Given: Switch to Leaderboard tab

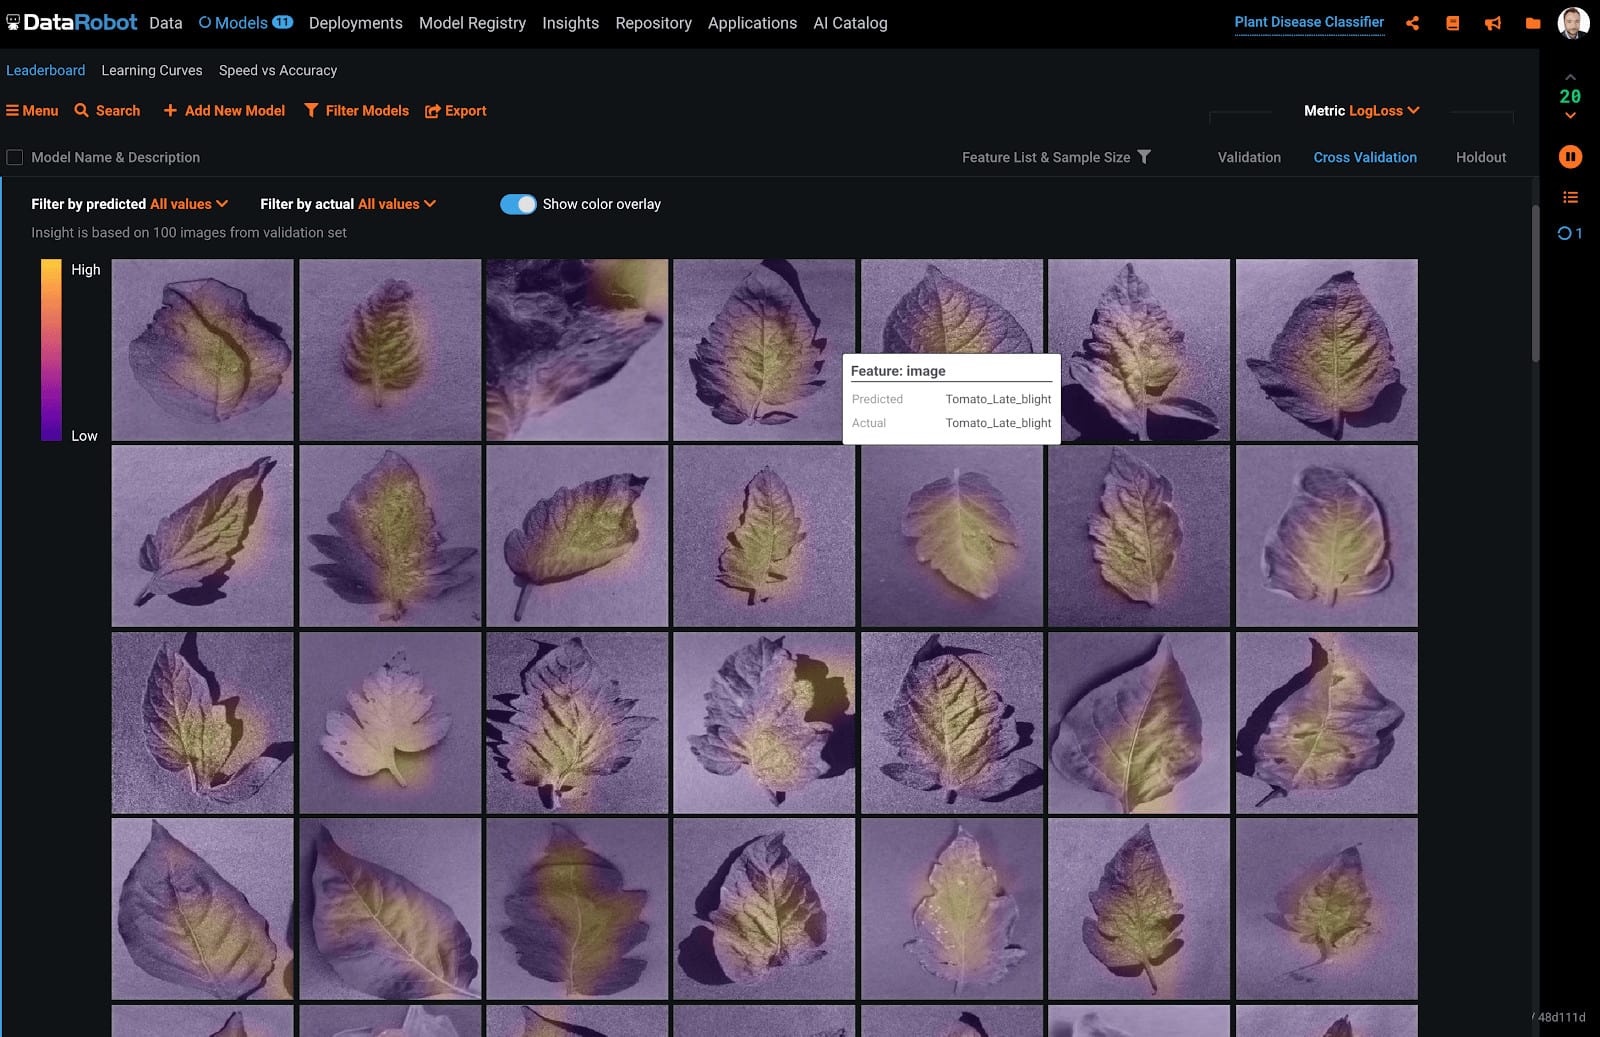Looking at the screenshot, I should click(46, 70).
